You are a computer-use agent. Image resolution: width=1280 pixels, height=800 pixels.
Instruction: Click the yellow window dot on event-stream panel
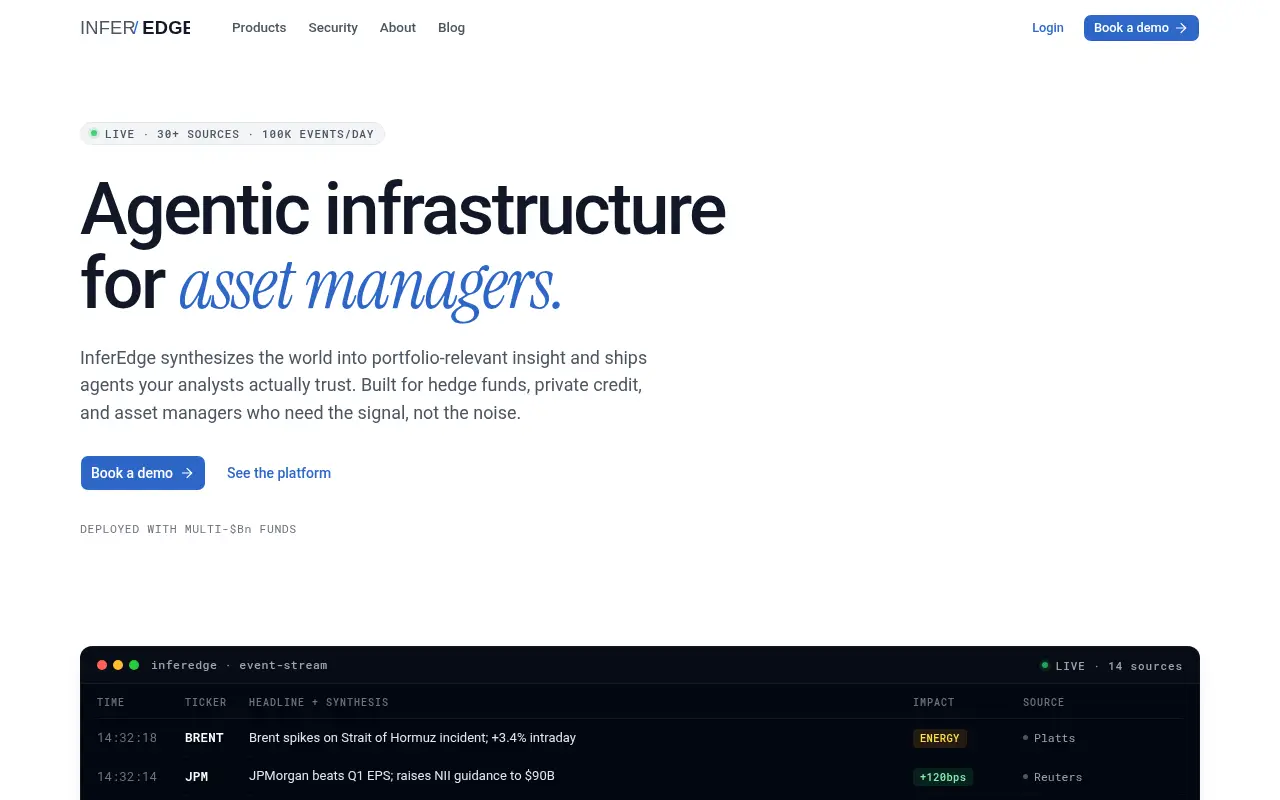coord(118,665)
